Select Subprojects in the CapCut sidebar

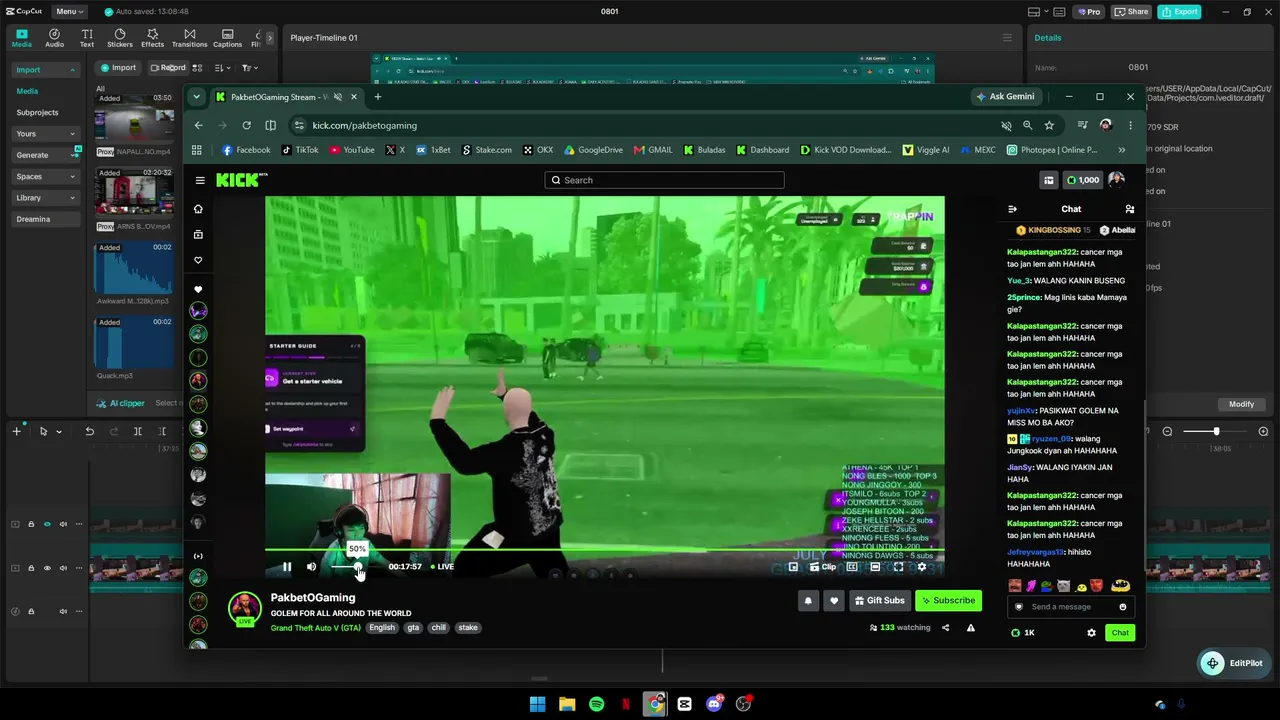tap(37, 113)
